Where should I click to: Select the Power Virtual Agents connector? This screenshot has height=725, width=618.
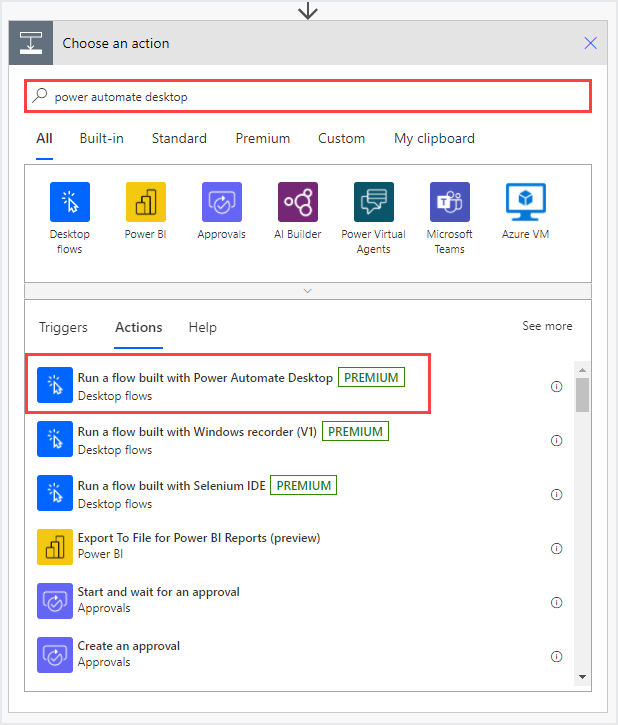(x=374, y=202)
